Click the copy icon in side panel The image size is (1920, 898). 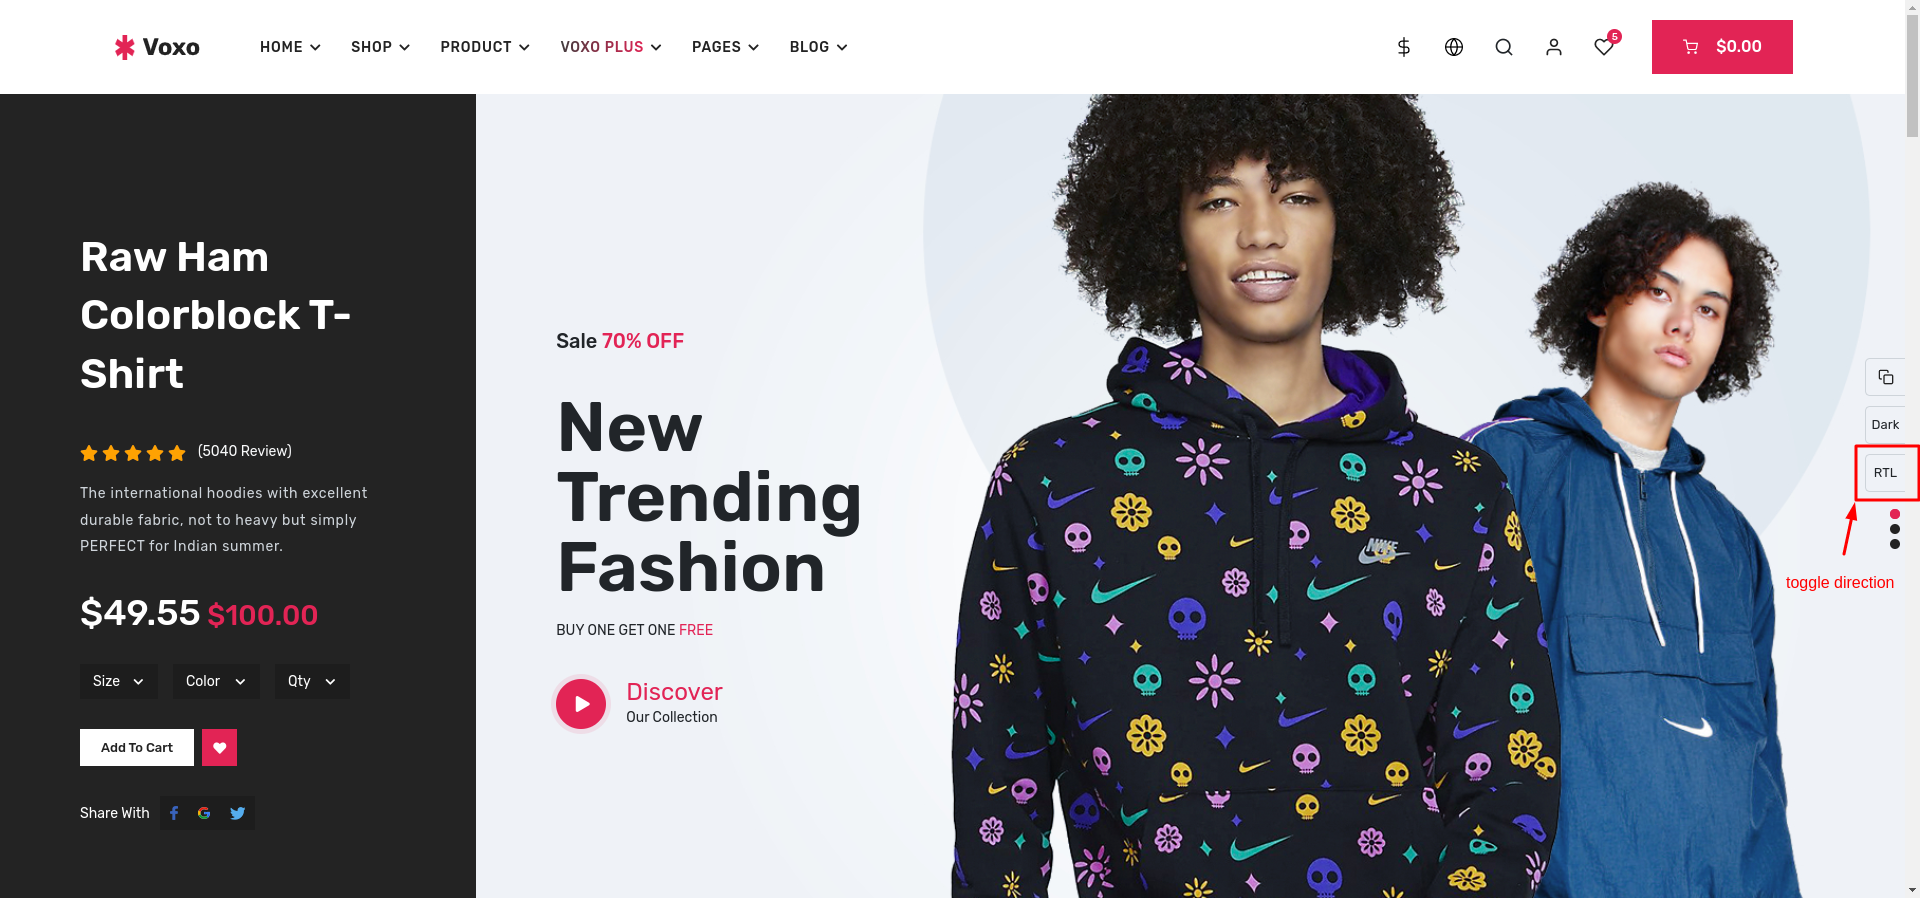1885,377
